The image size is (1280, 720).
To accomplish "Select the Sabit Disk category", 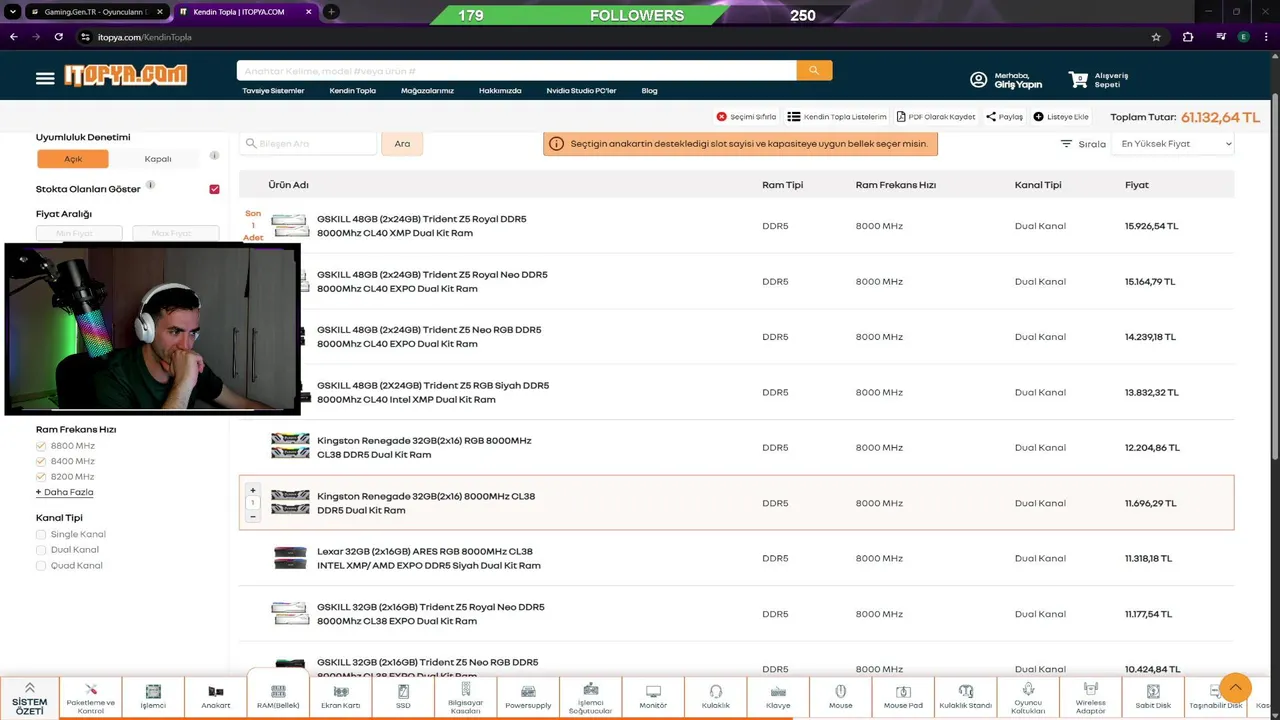I will click(x=1153, y=697).
